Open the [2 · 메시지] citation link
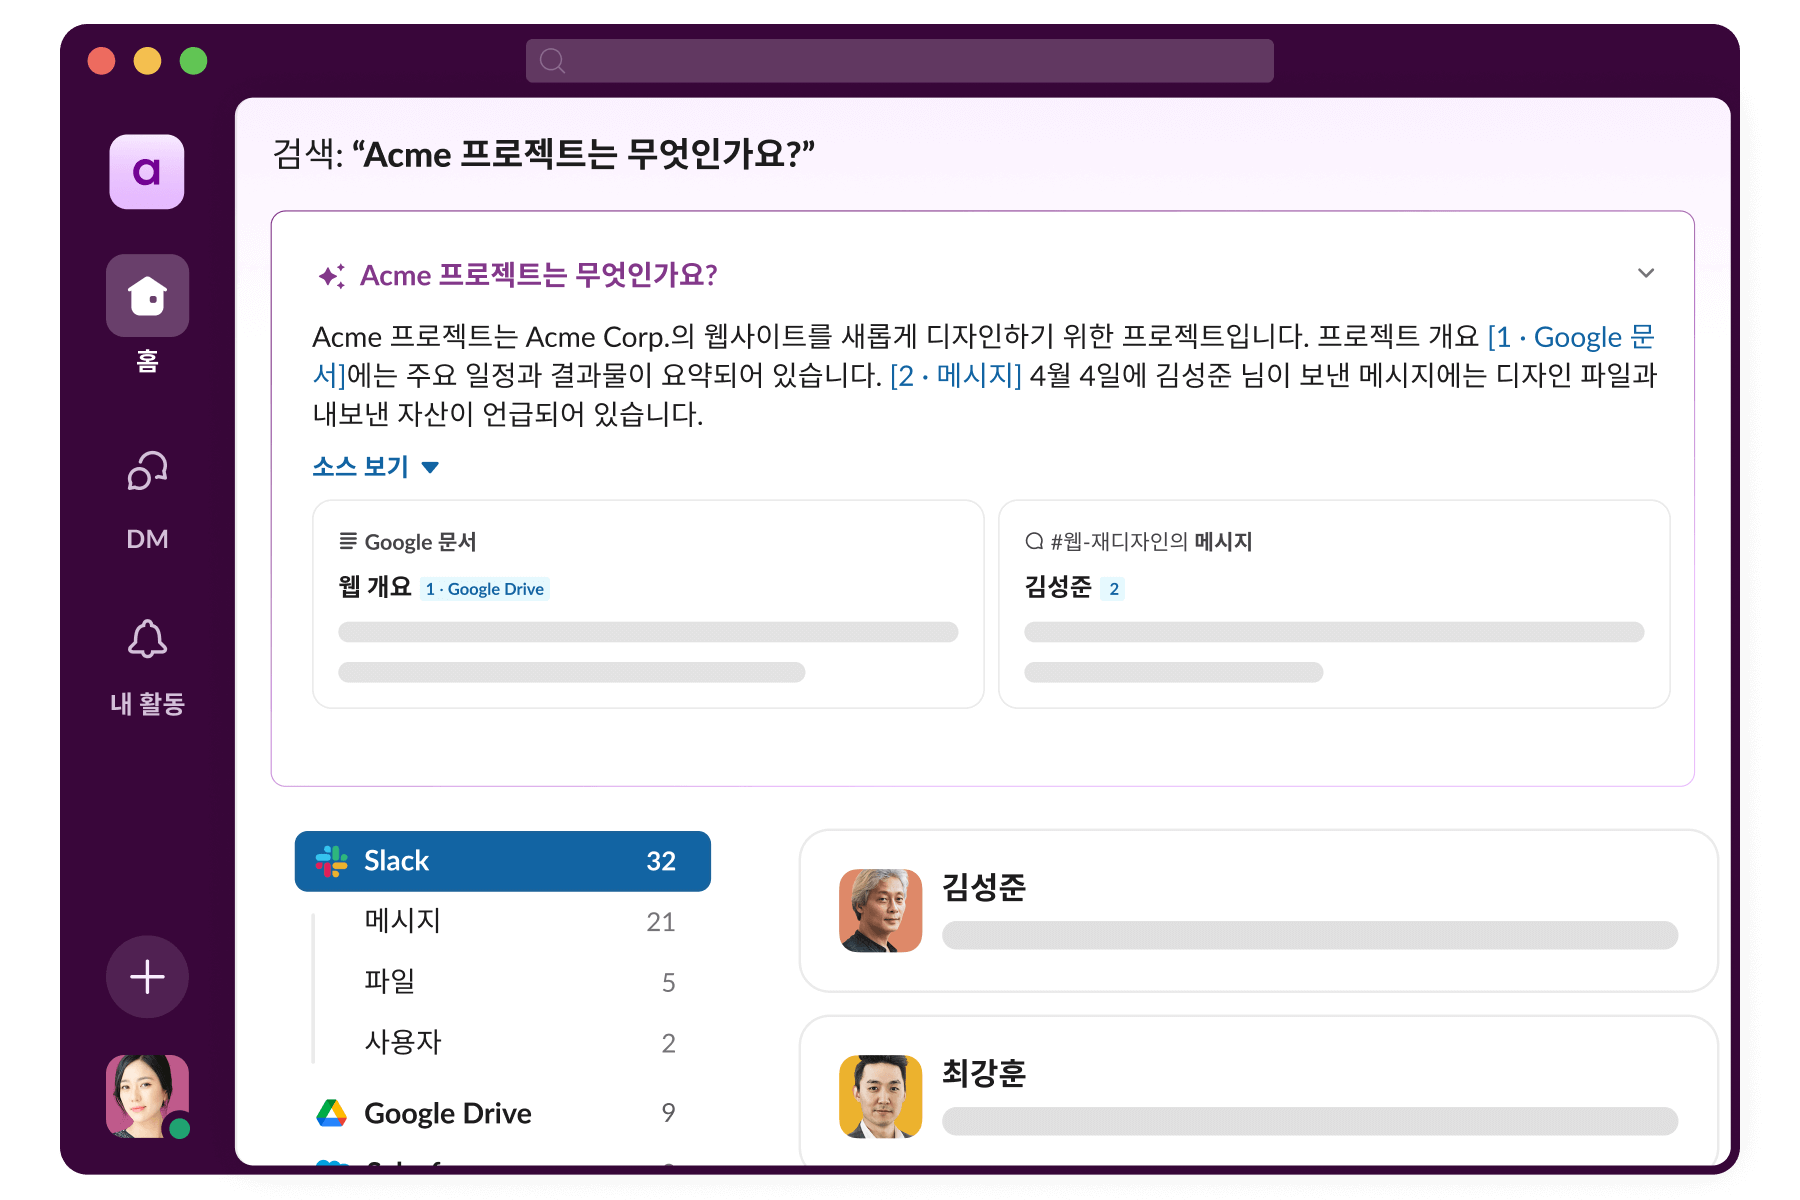The width and height of the screenshot is (1800, 1200). [955, 376]
